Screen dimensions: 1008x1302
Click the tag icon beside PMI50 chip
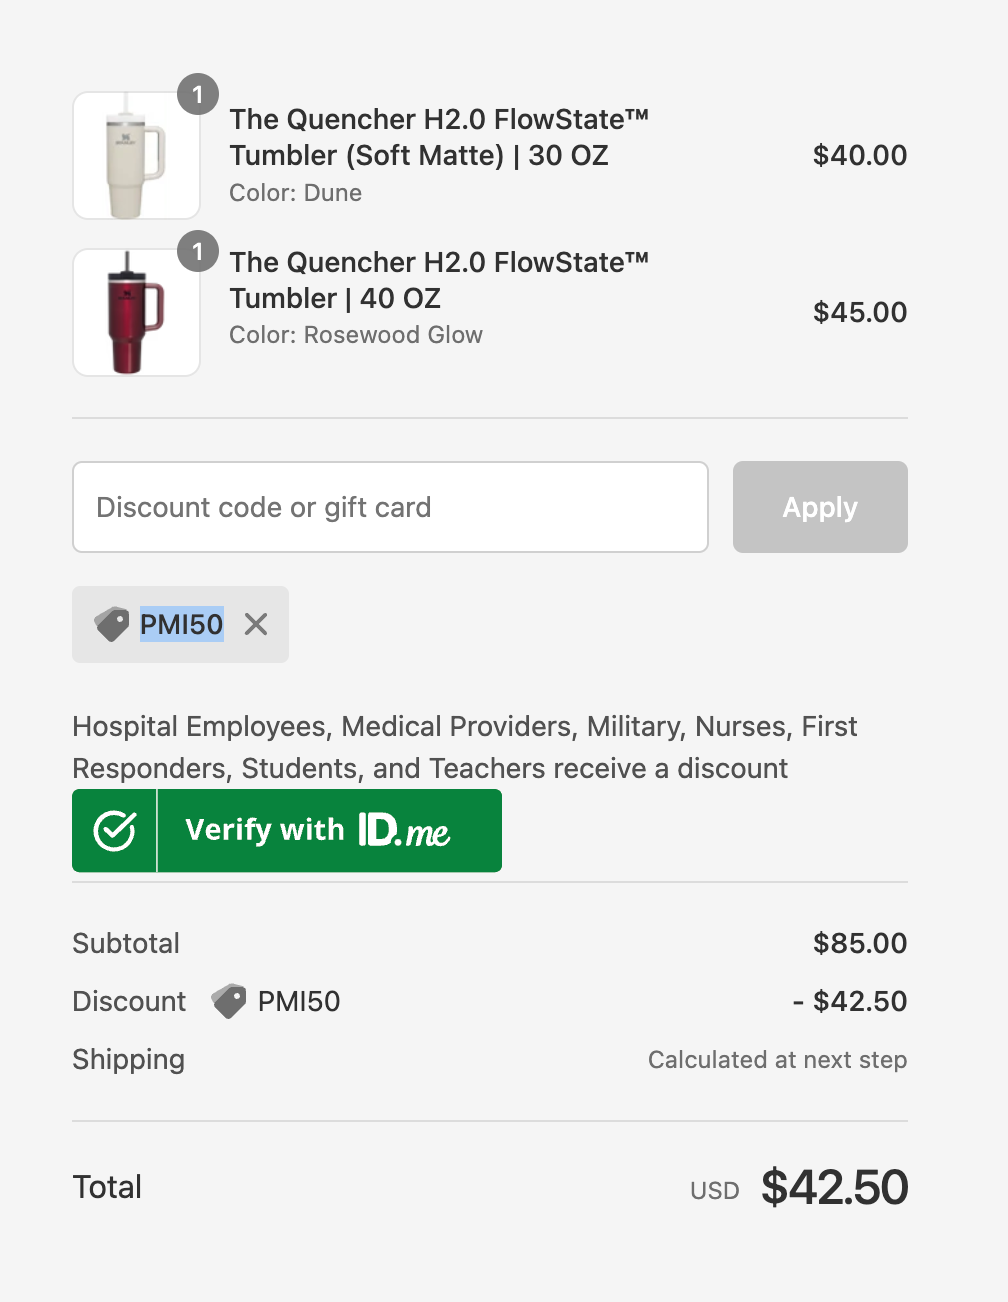(112, 625)
